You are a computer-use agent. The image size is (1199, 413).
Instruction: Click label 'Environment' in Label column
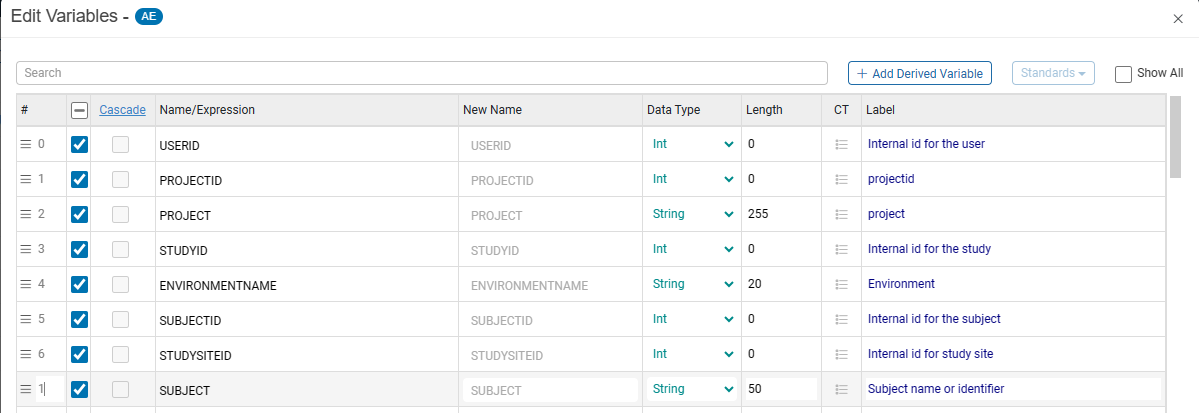[x=902, y=285]
